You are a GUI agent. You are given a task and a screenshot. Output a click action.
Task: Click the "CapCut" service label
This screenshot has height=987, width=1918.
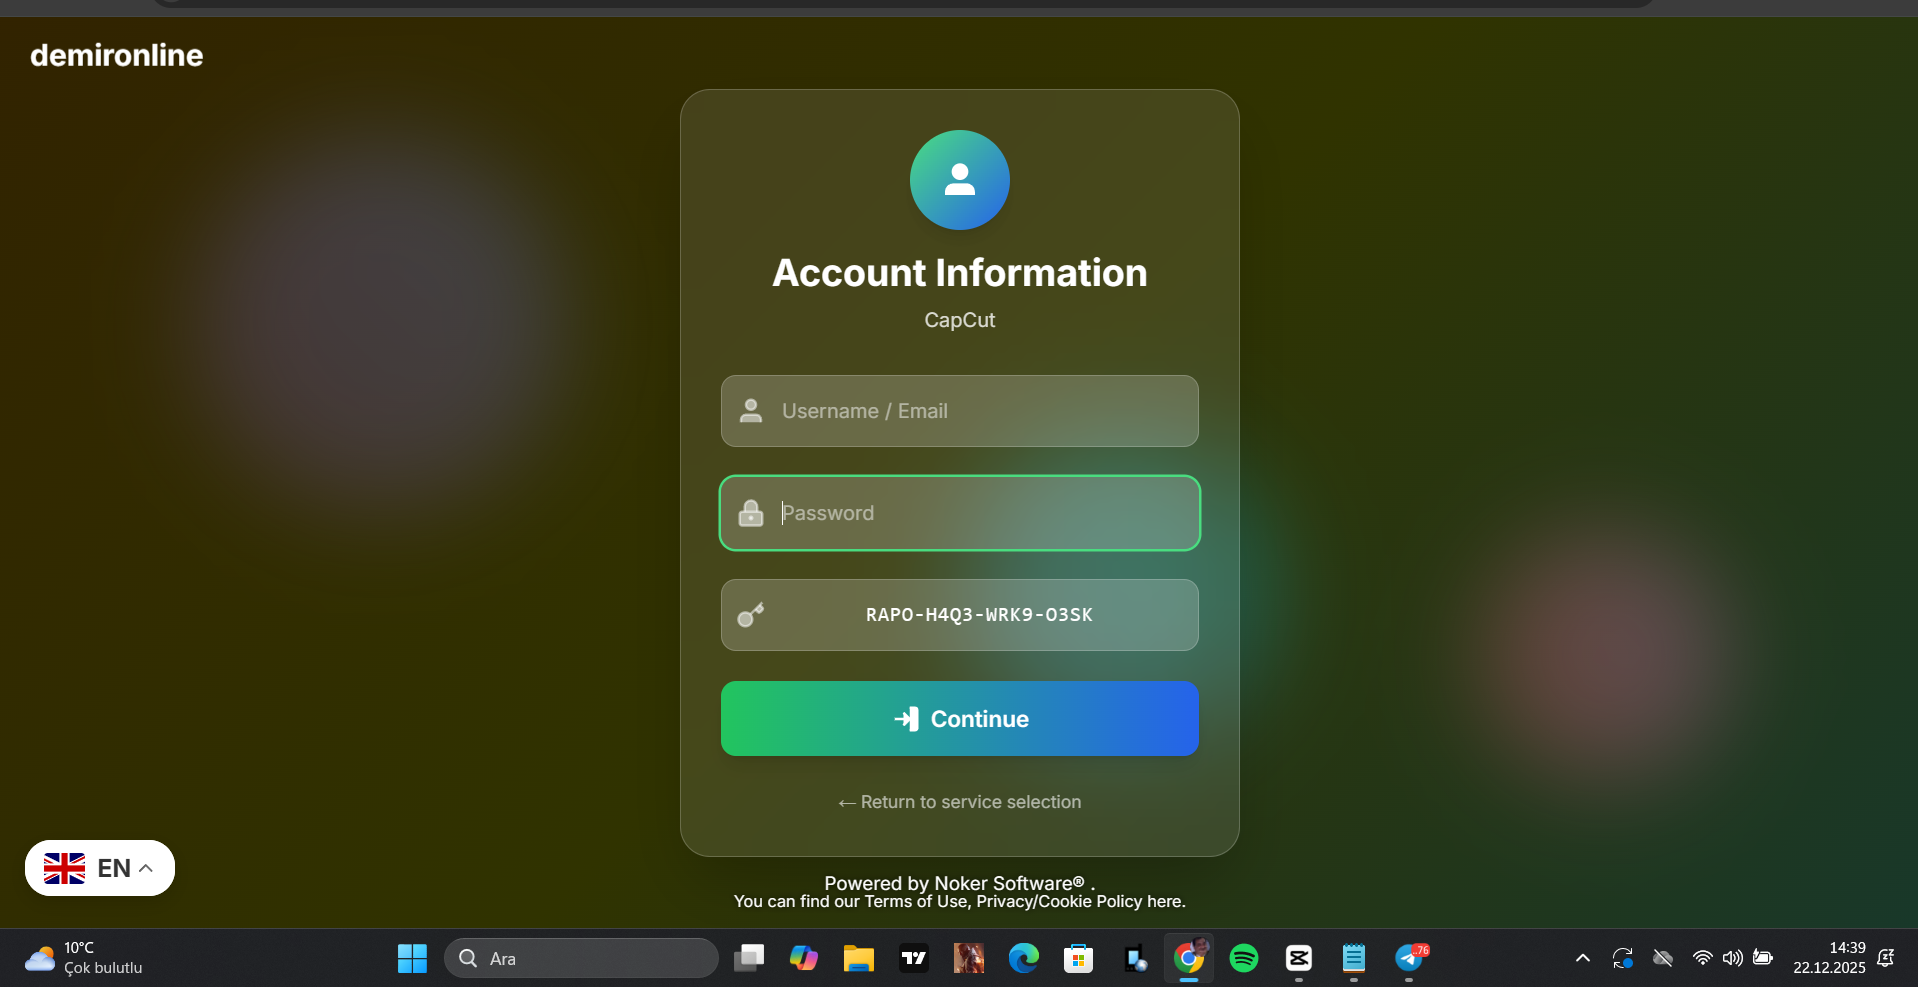pos(960,320)
